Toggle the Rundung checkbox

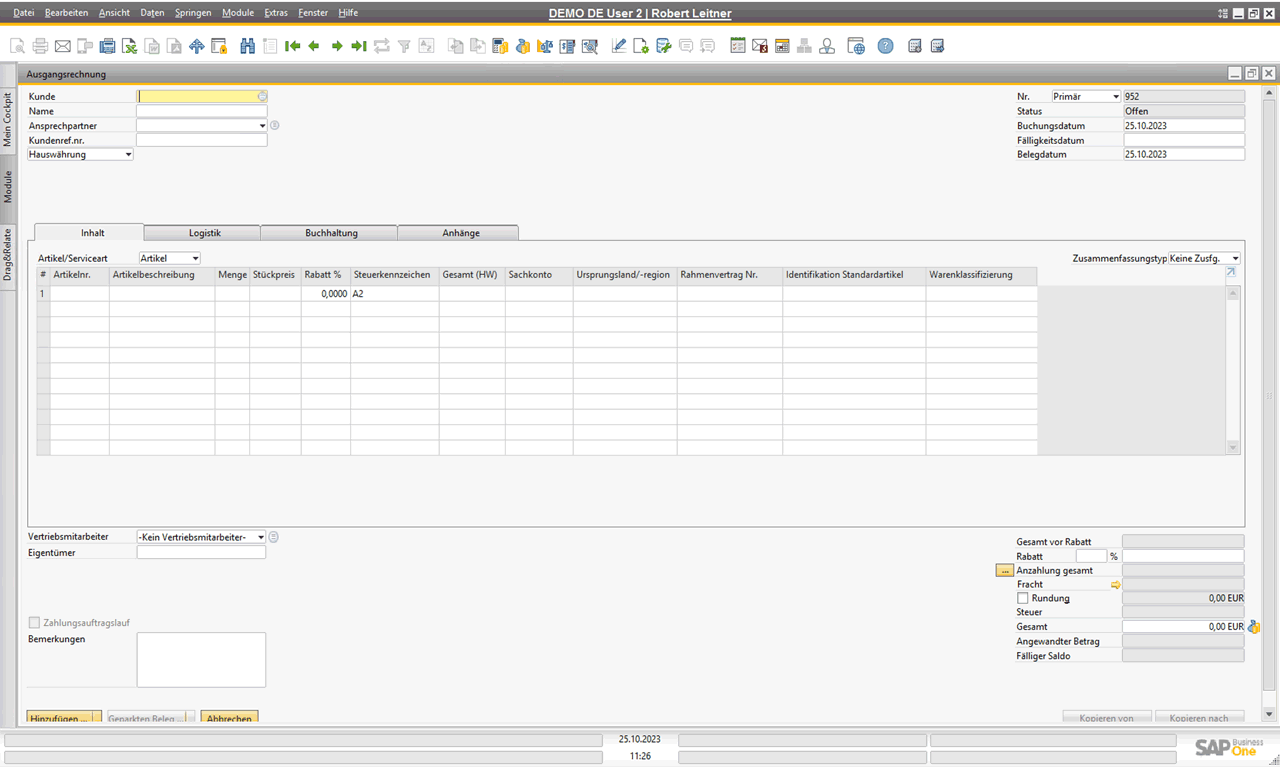coord(1022,598)
